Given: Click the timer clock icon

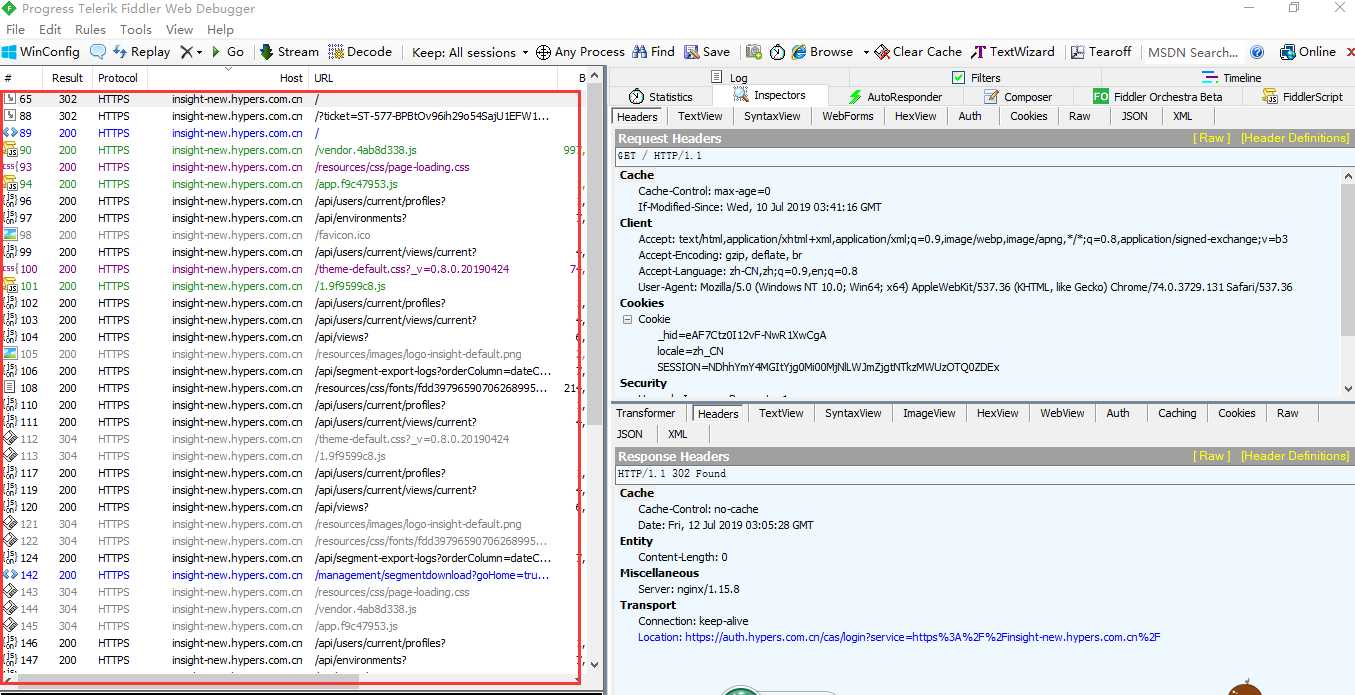Looking at the screenshot, I should 777,52.
